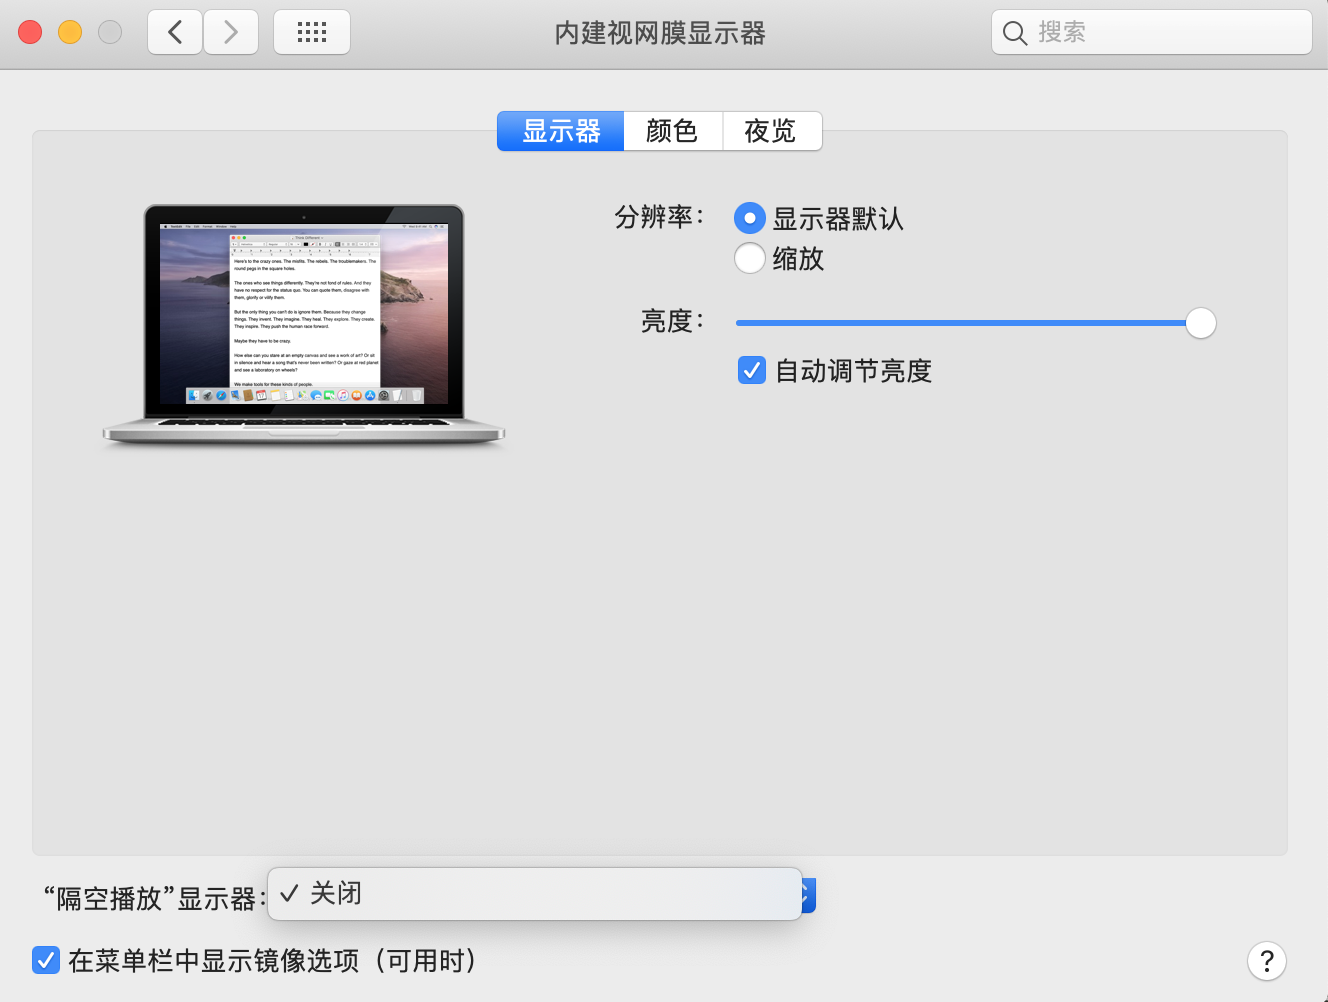1328x1002 pixels.
Task: Click the MacBook display preview image
Action: coord(304,324)
